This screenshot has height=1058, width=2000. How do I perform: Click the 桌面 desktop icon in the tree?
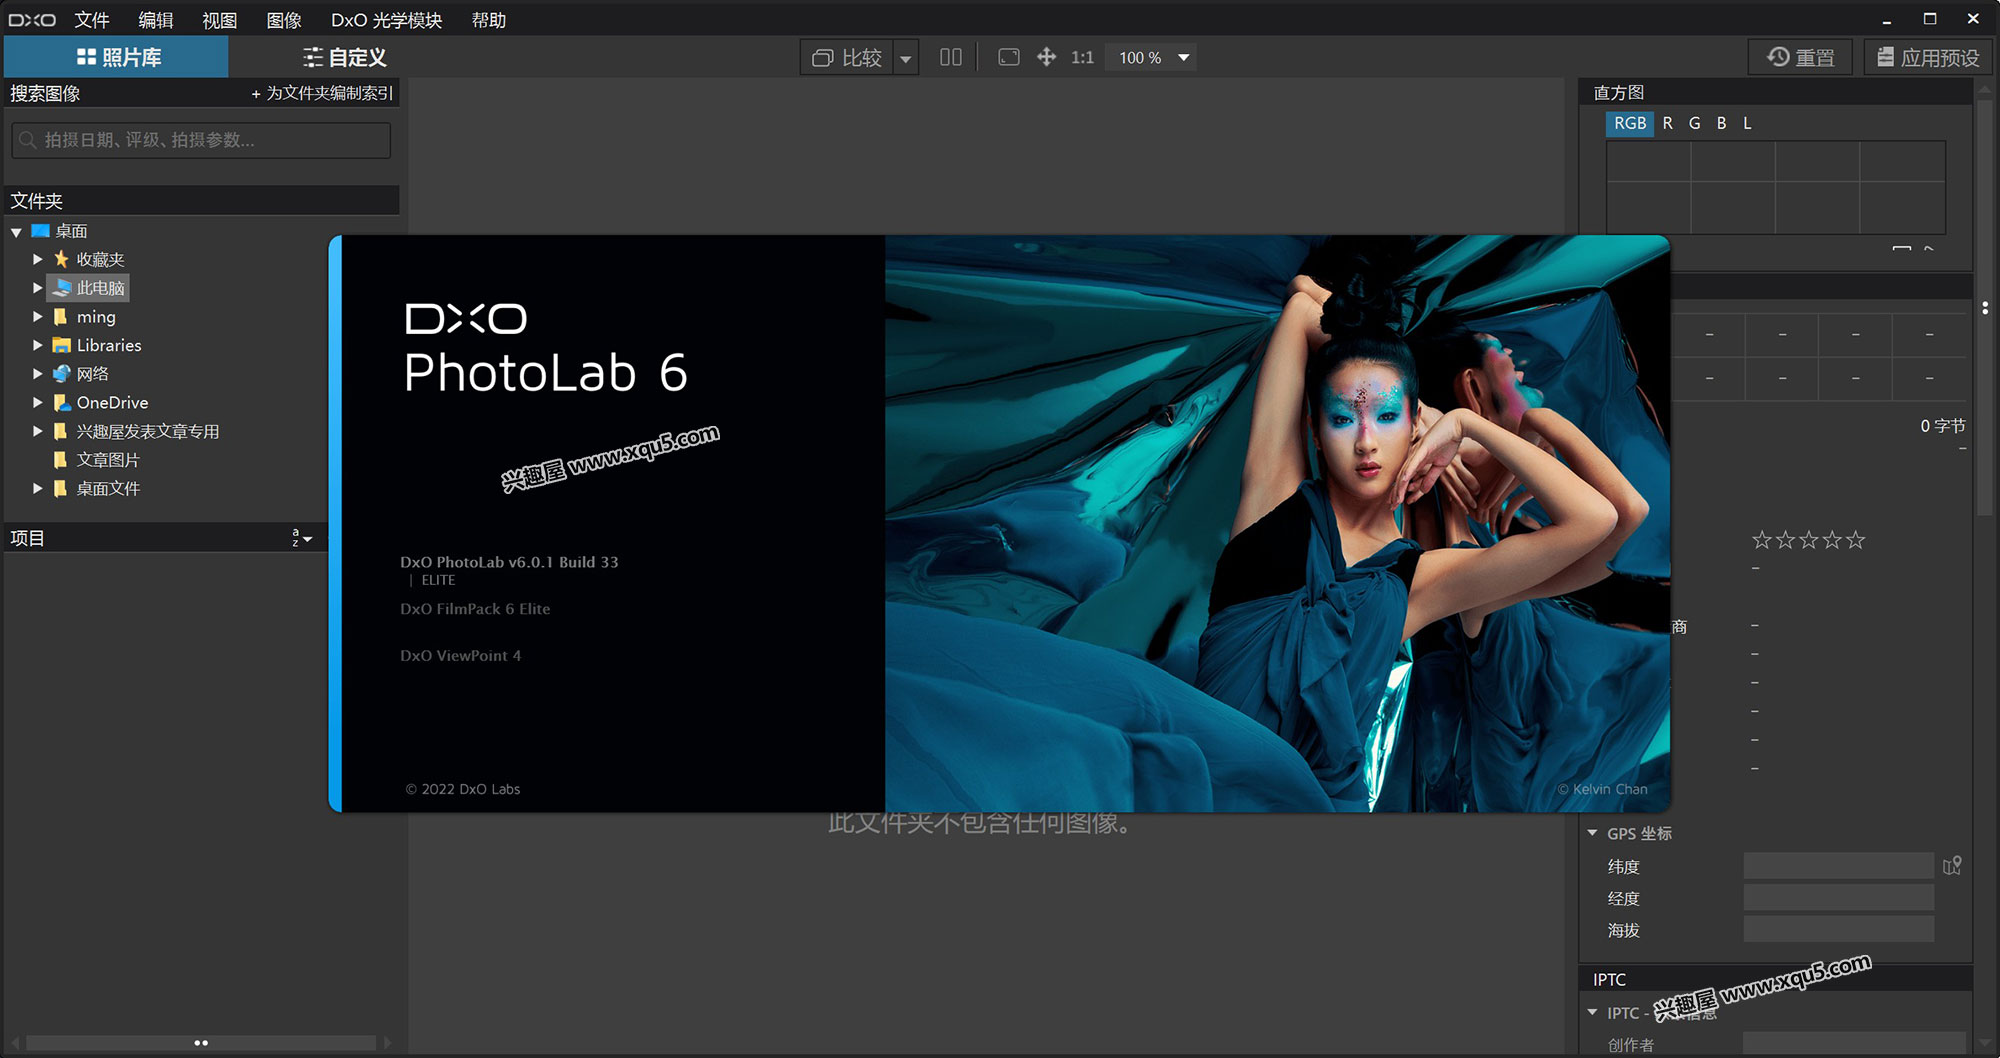click(x=40, y=231)
